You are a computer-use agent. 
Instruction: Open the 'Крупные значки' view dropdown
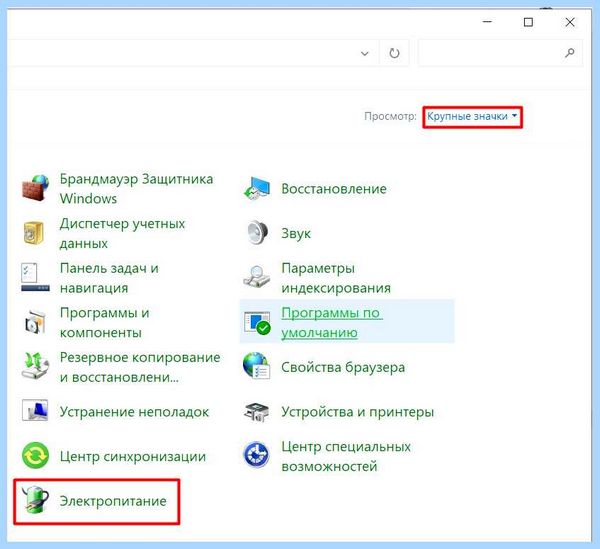point(472,116)
